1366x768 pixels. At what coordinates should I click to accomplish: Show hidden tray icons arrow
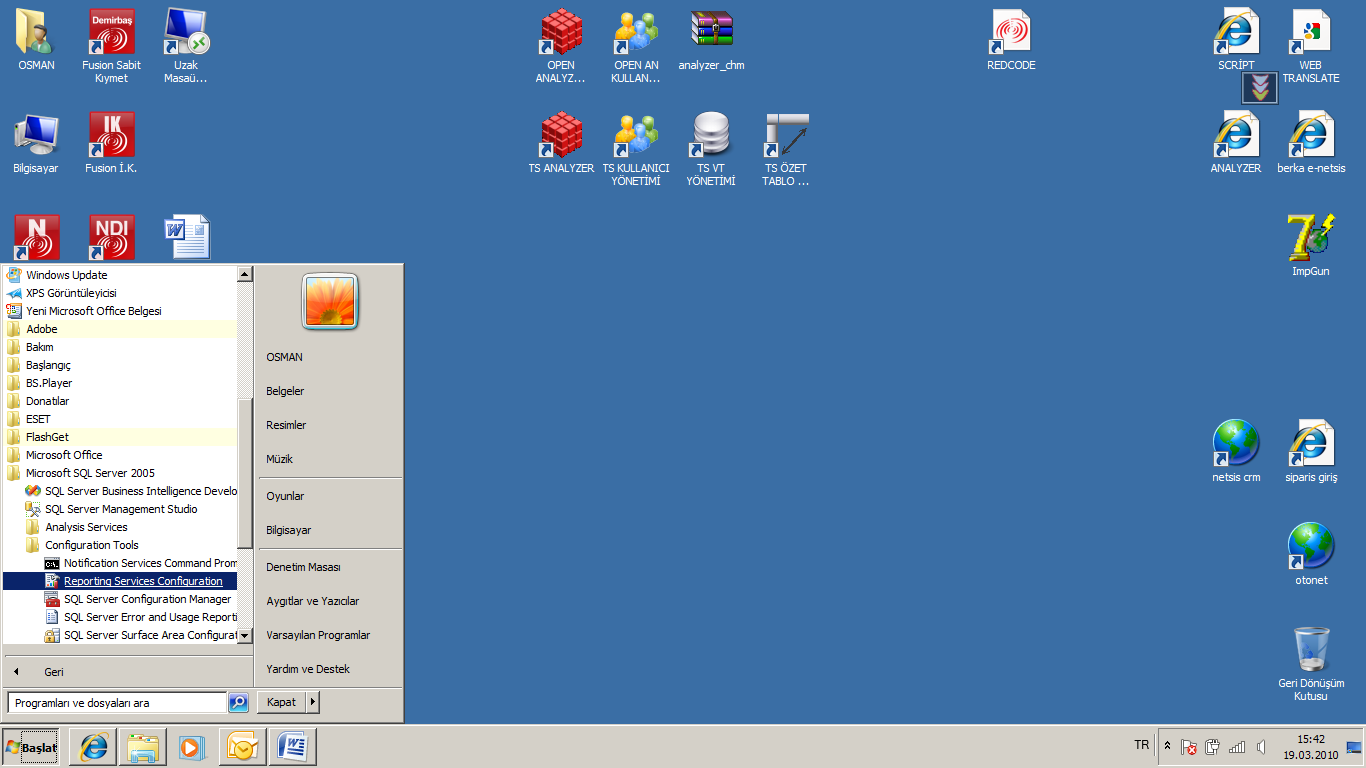1167,746
